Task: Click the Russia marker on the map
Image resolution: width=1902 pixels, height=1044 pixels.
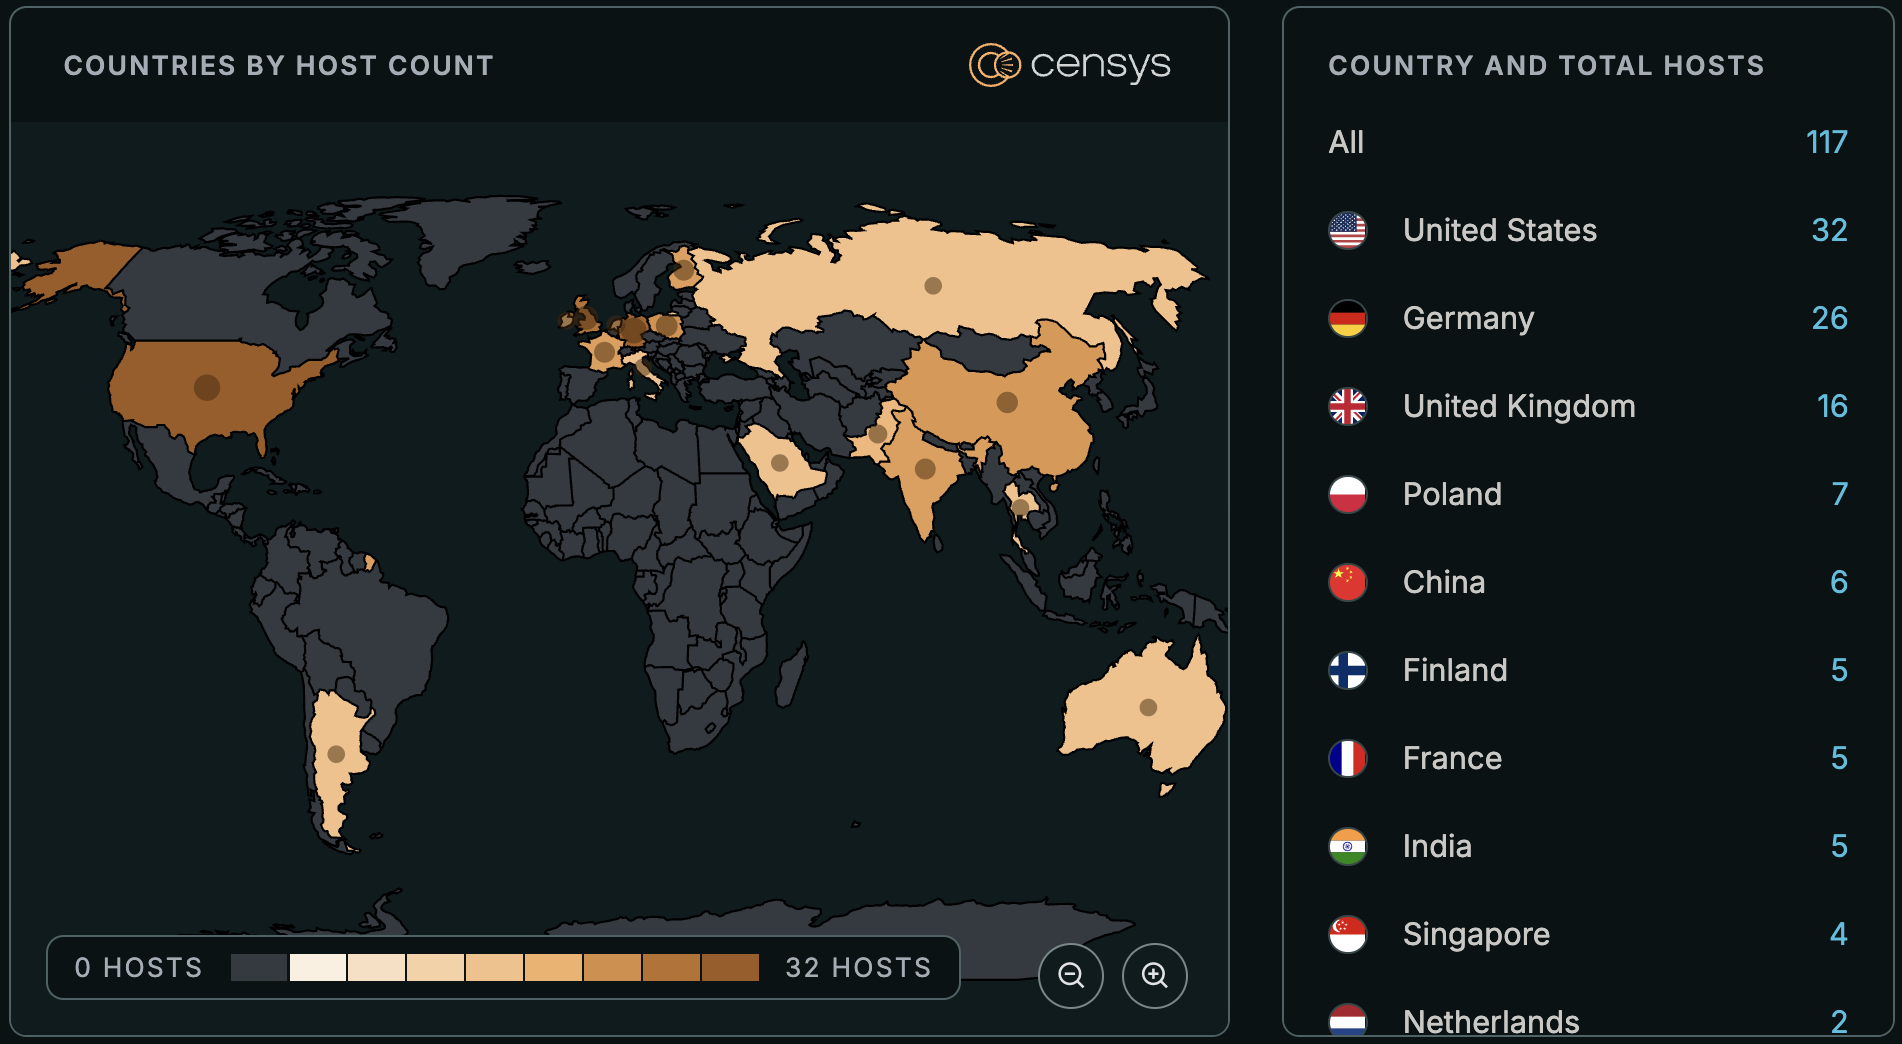Action: coord(933,286)
